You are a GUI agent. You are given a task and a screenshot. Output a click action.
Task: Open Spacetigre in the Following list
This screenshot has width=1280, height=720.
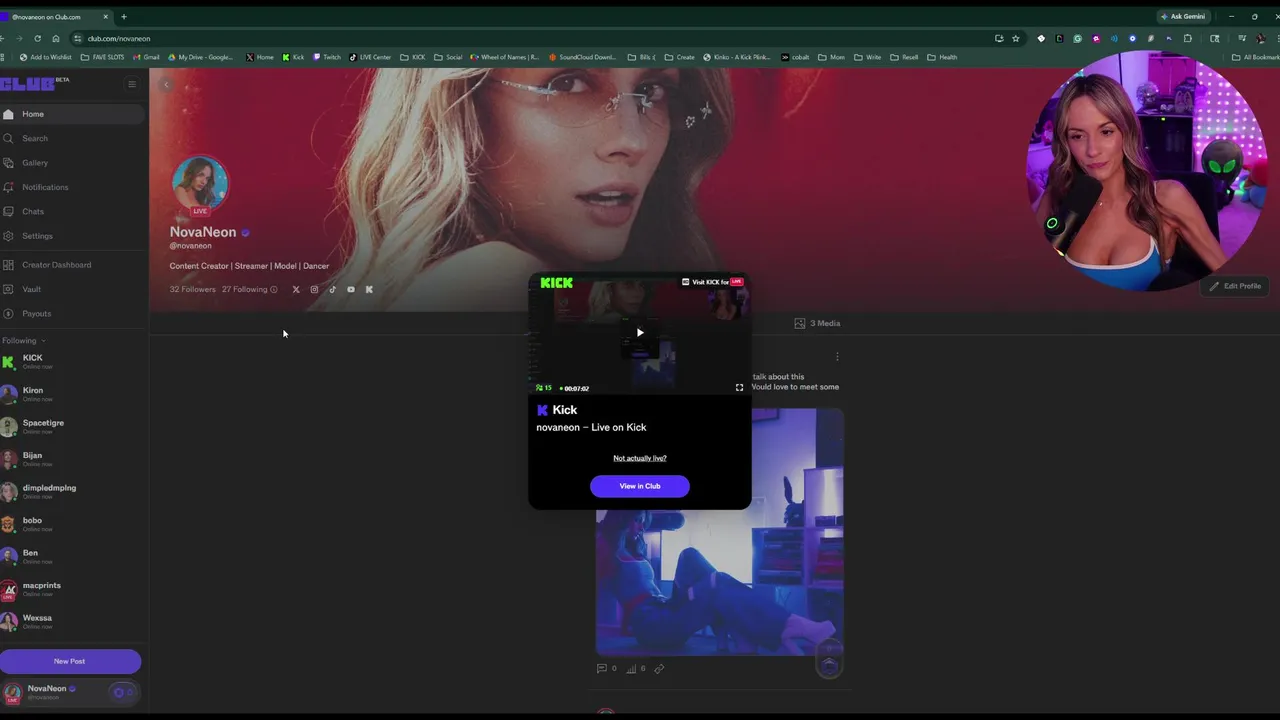click(70, 426)
